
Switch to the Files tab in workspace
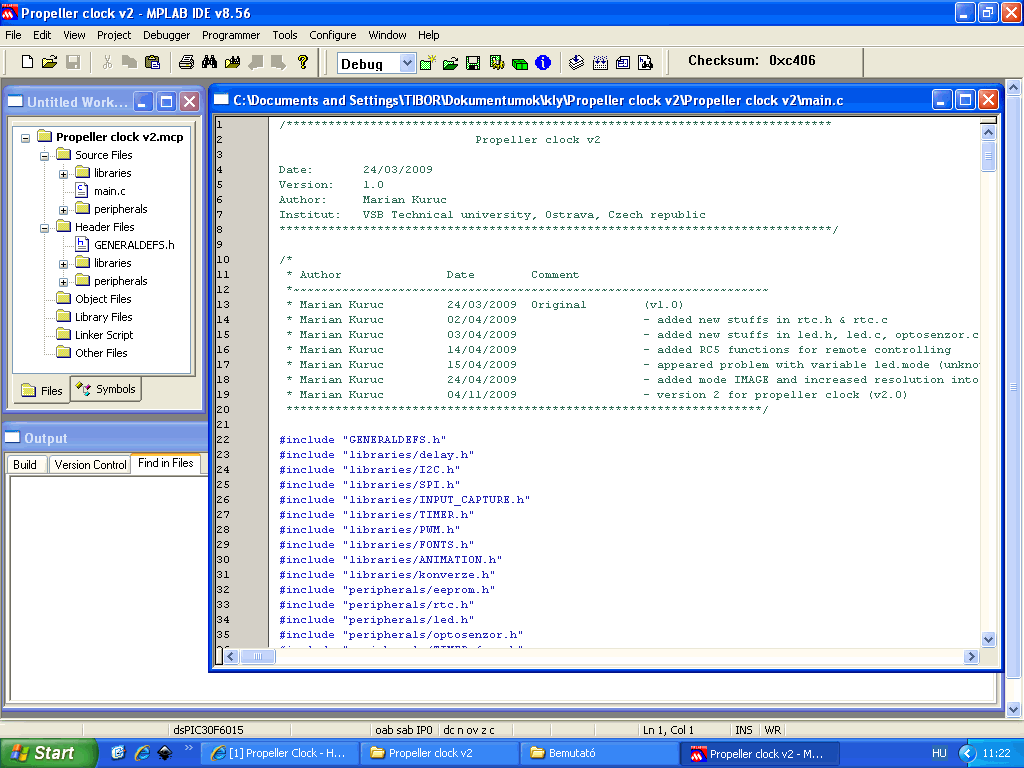pyautogui.click(x=42, y=391)
